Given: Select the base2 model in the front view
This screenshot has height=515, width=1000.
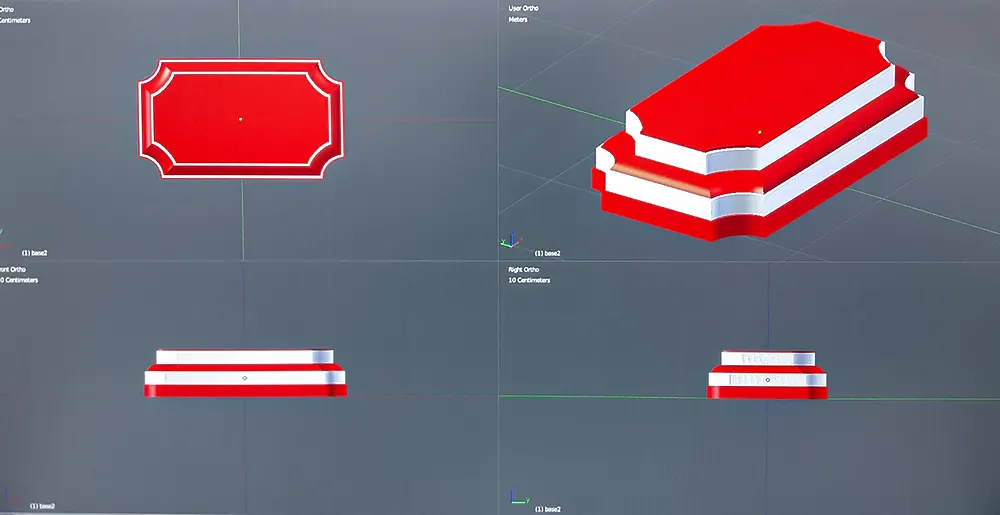Looking at the screenshot, I should [x=245, y=373].
